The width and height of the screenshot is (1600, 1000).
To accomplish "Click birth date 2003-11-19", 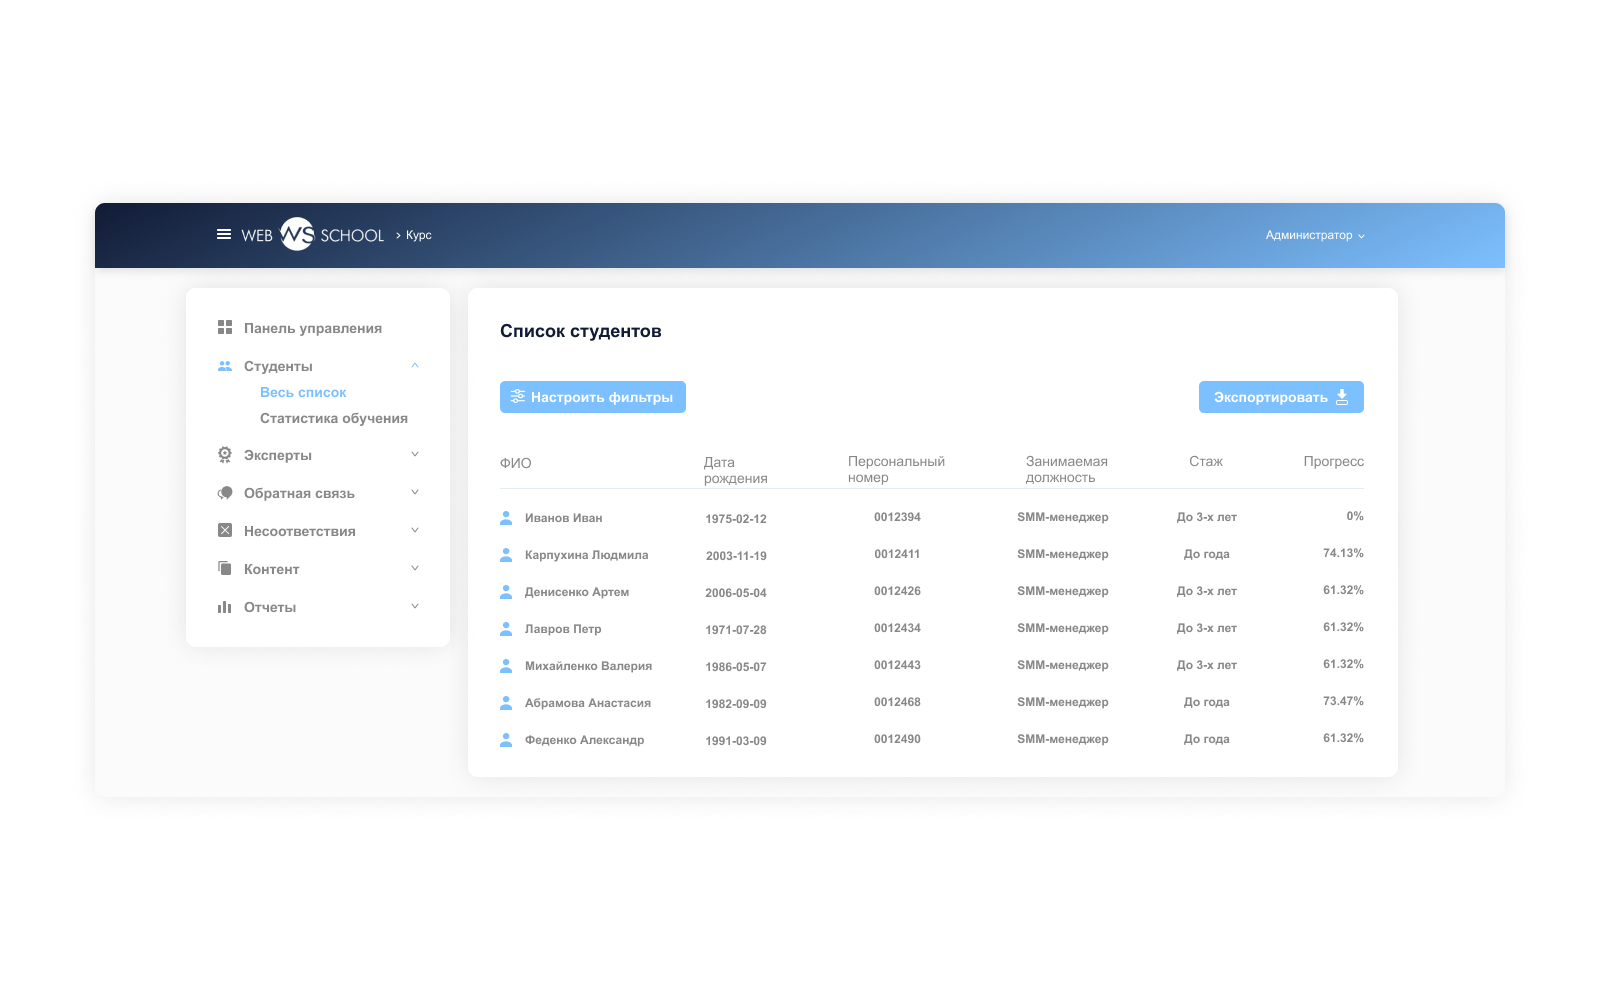I will pyautogui.click(x=736, y=556).
